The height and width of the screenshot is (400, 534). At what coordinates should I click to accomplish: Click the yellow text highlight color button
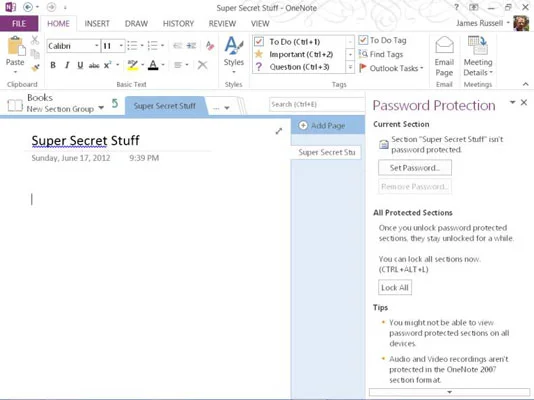coord(132,65)
